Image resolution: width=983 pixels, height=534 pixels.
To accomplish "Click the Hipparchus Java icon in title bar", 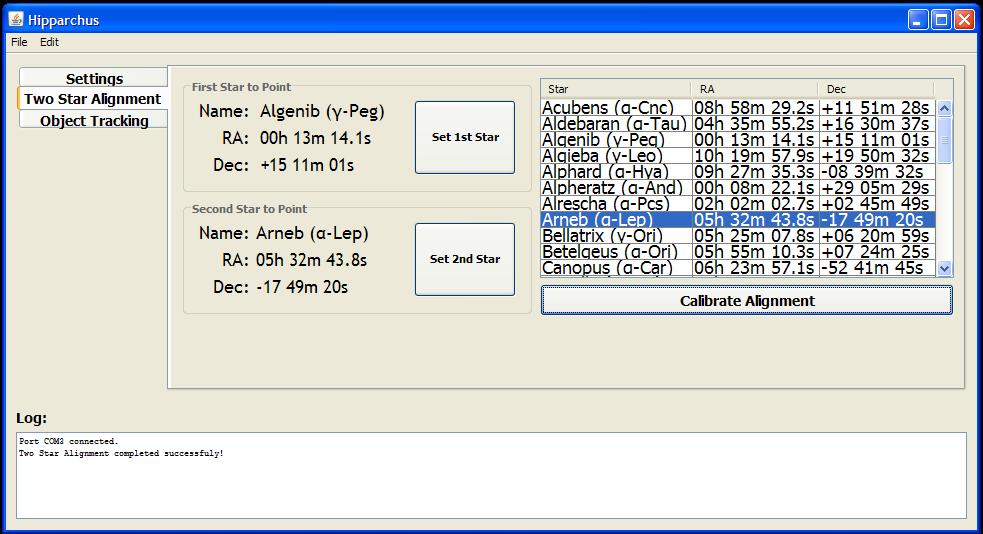I will point(15,19).
